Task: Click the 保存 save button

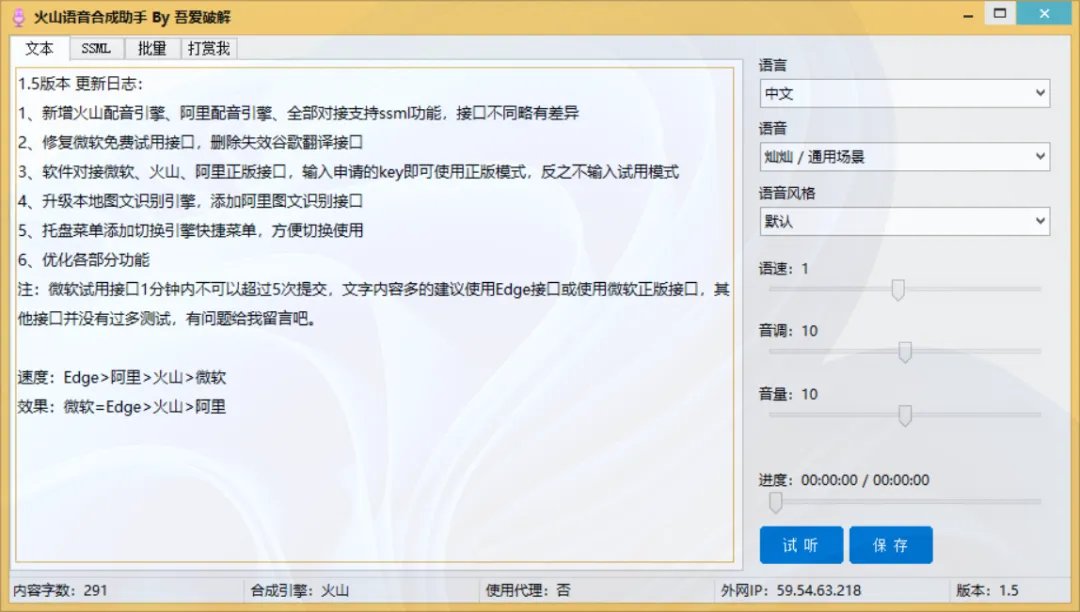Action: tap(891, 545)
